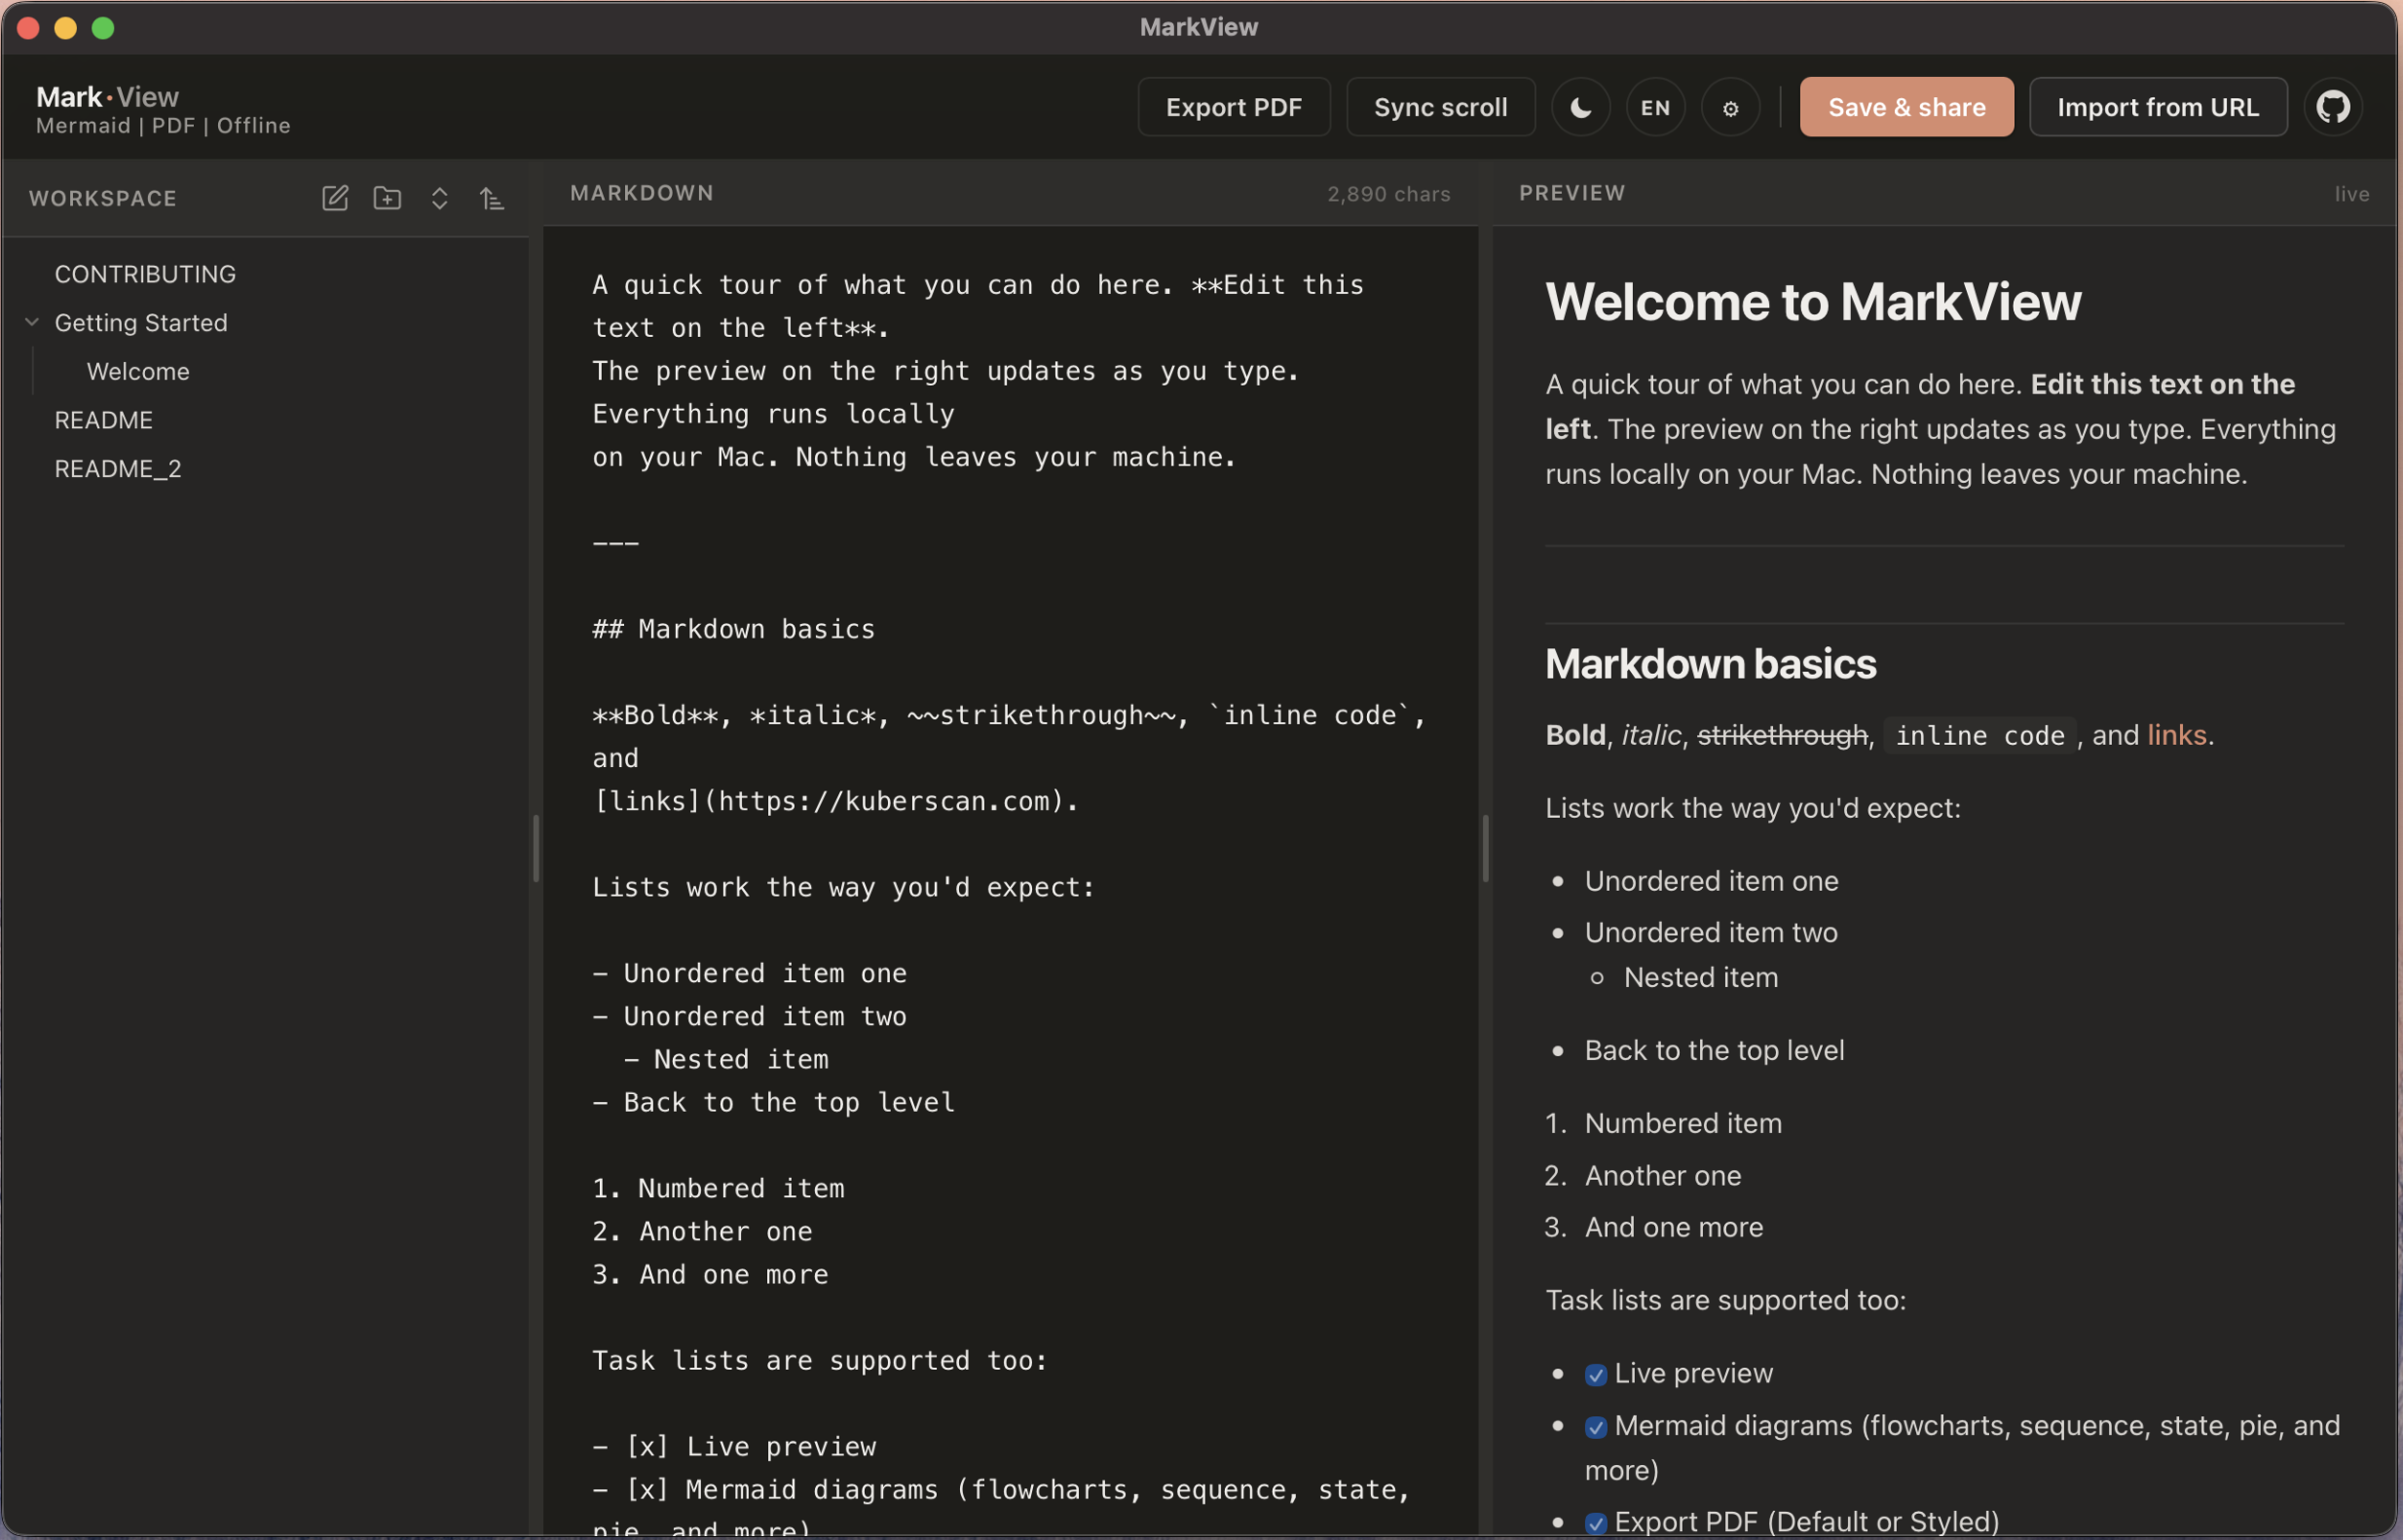Click the 'live' preview status label

(x=2351, y=194)
